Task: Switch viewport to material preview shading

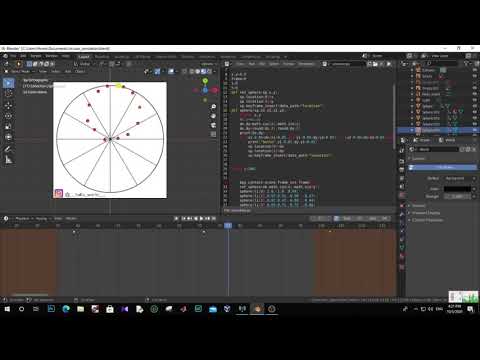Action: coord(204,71)
